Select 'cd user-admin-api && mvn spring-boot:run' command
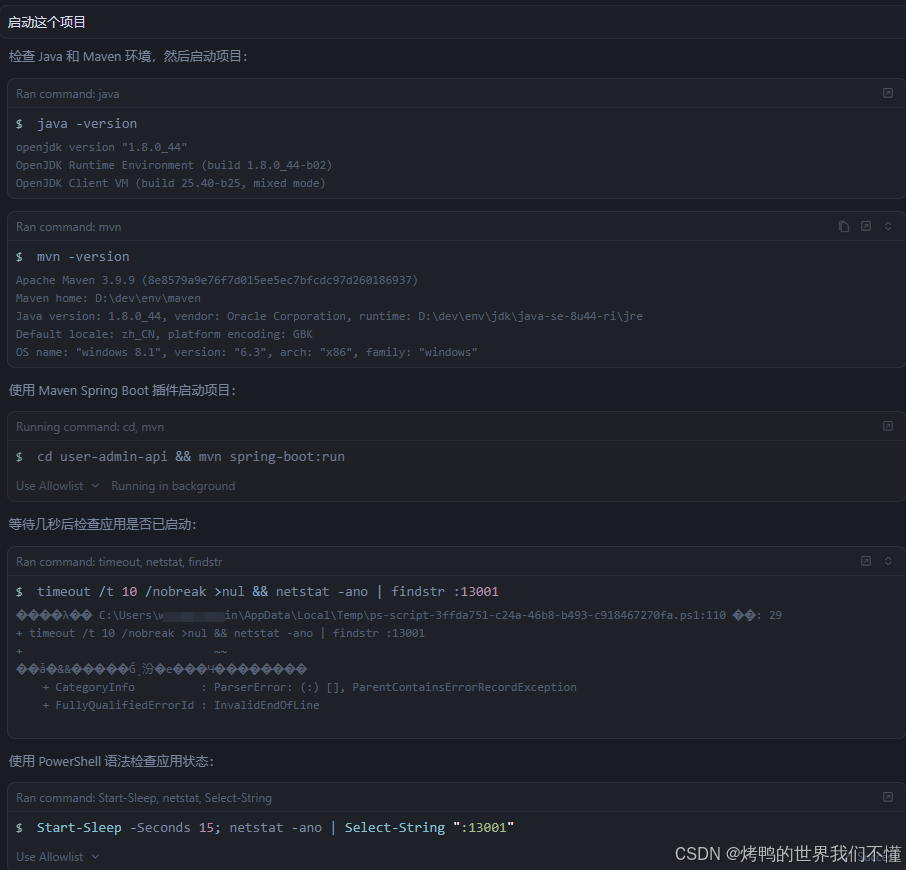 [x=191, y=456]
